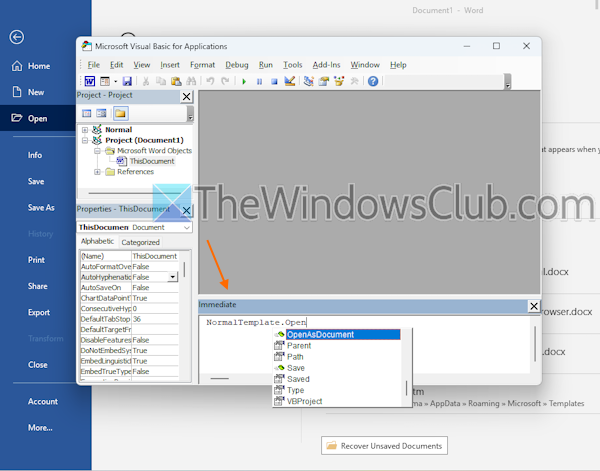This screenshot has height=471, width=600.
Task: Select the Normal project tree item
Action: coord(119,130)
